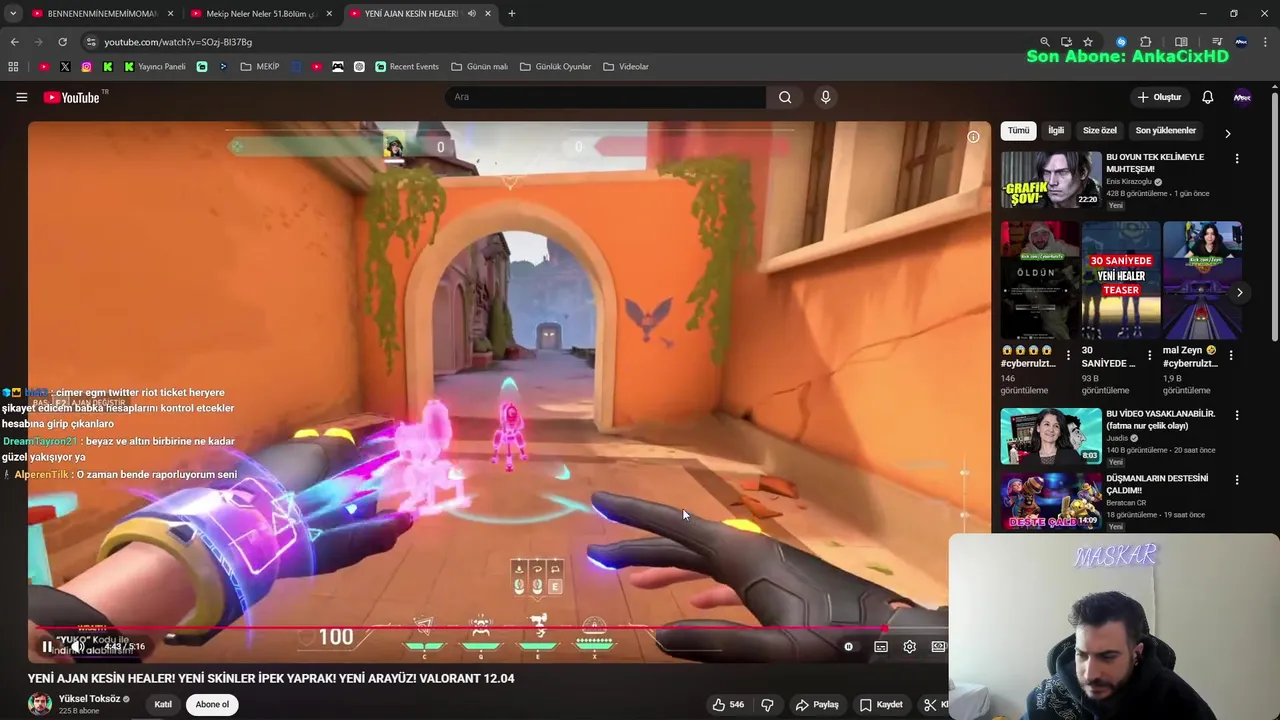The width and height of the screenshot is (1280, 720).
Task: Open the Yayıncı Paneli bookmark
Action: [x=155, y=67]
